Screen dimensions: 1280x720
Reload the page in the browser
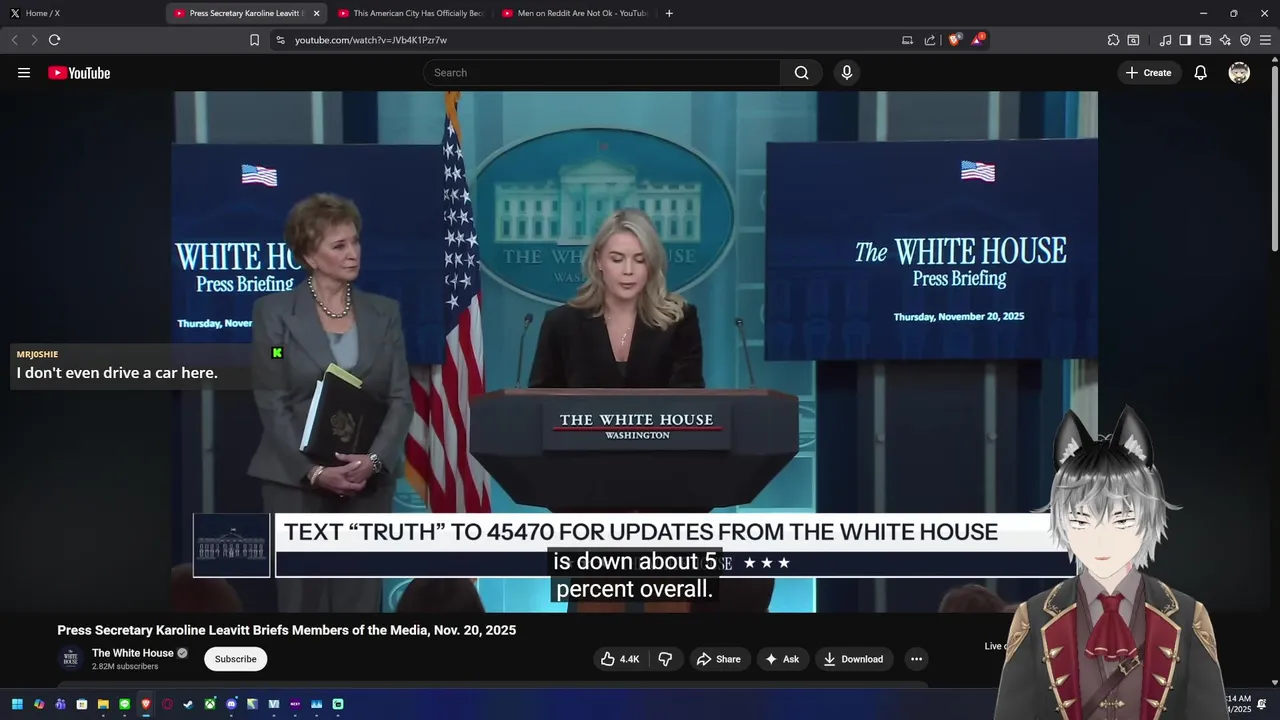pos(54,40)
